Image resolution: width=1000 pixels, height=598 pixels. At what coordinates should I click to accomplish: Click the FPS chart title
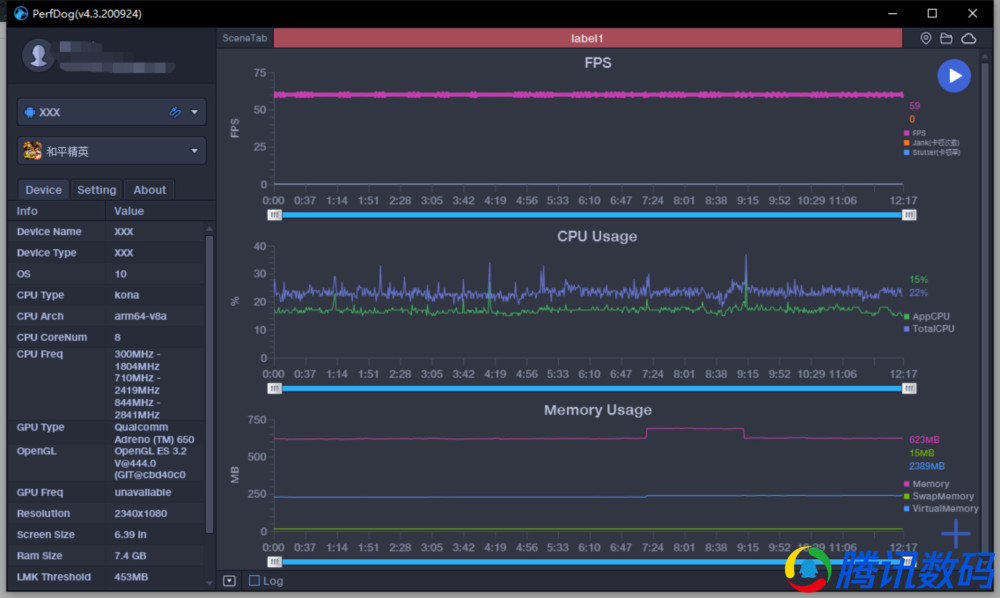pos(598,62)
